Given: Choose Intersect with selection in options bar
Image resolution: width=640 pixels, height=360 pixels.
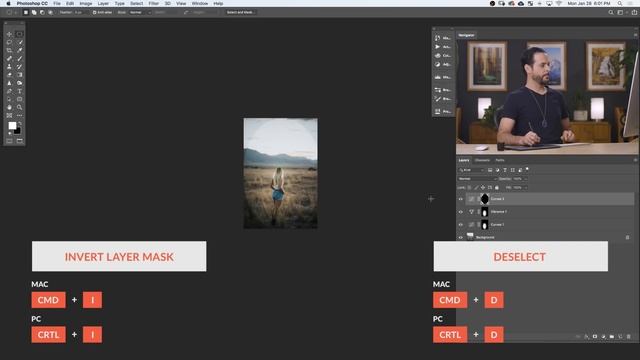Looking at the screenshot, I should (x=51, y=13).
